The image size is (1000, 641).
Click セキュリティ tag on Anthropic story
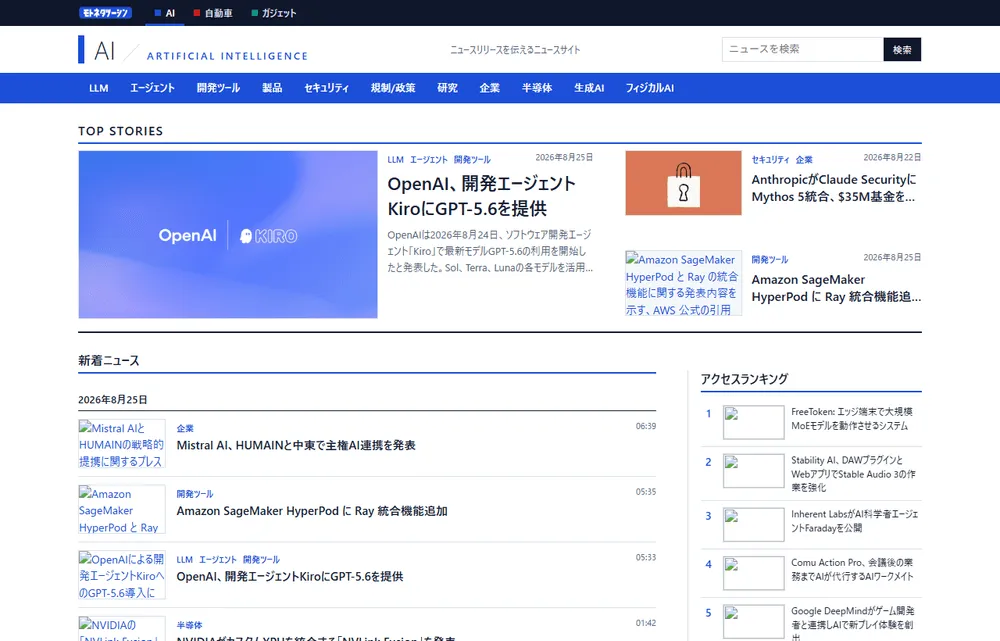click(x=770, y=159)
